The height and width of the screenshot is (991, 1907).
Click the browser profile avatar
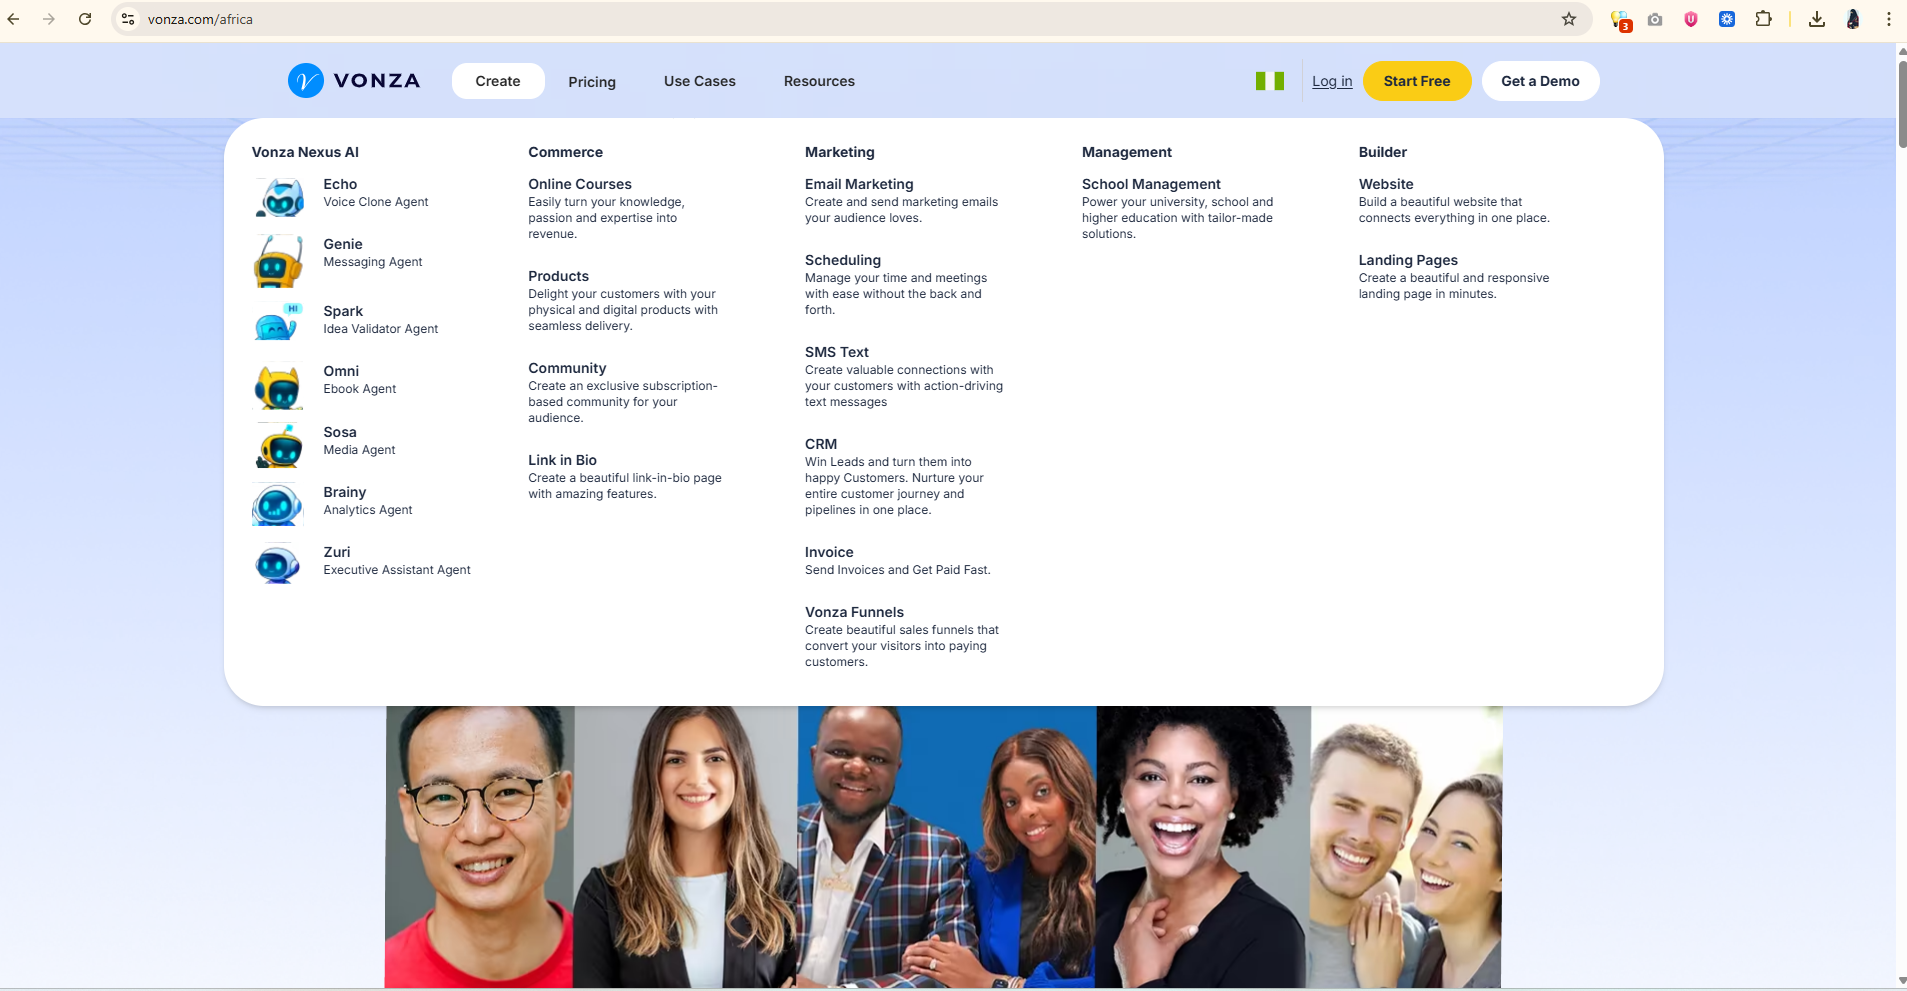[1853, 19]
